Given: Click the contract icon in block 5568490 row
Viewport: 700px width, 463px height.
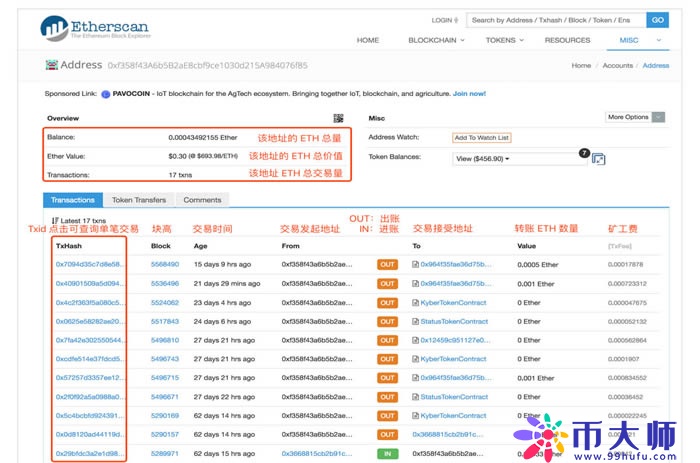Looking at the screenshot, I should (x=415, y=264).
